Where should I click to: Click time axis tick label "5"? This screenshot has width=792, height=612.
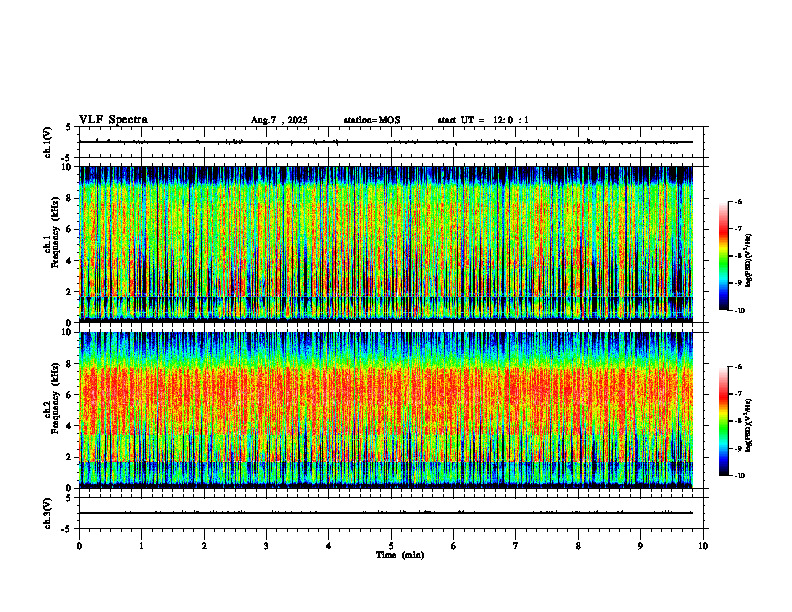tap(391, 546)
